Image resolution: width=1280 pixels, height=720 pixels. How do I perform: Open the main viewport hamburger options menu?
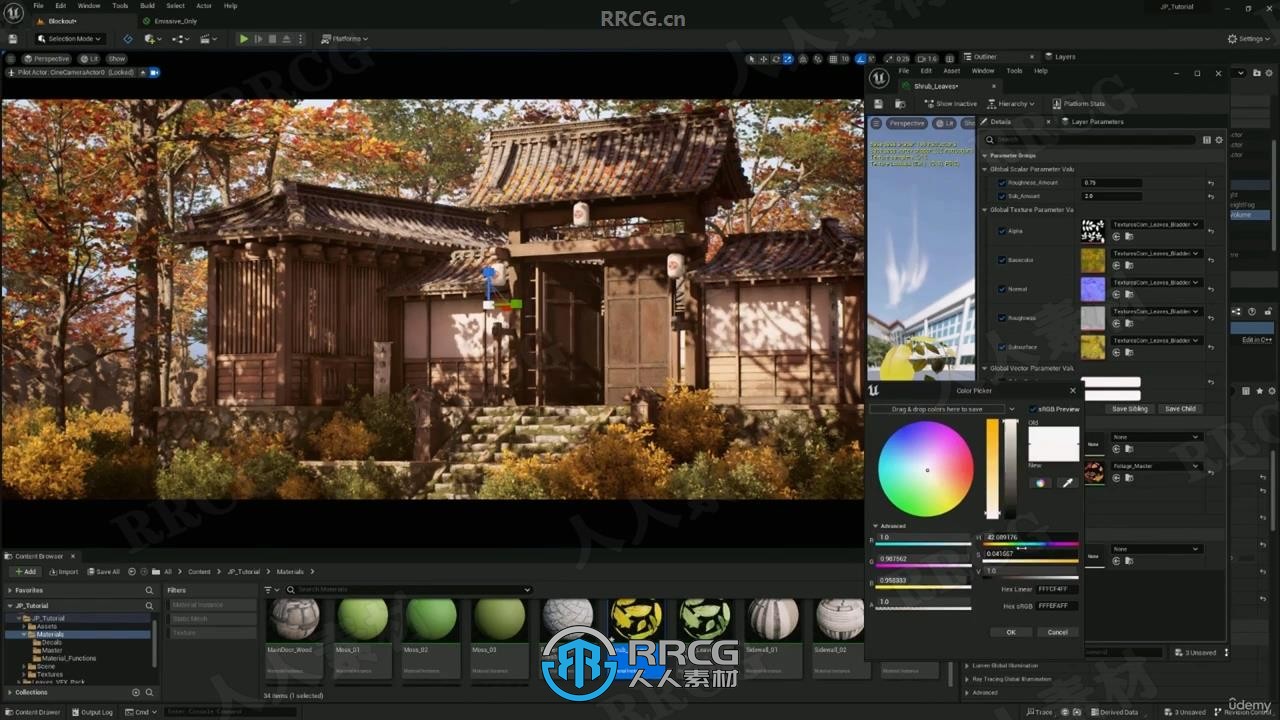(x=13, y=59)
